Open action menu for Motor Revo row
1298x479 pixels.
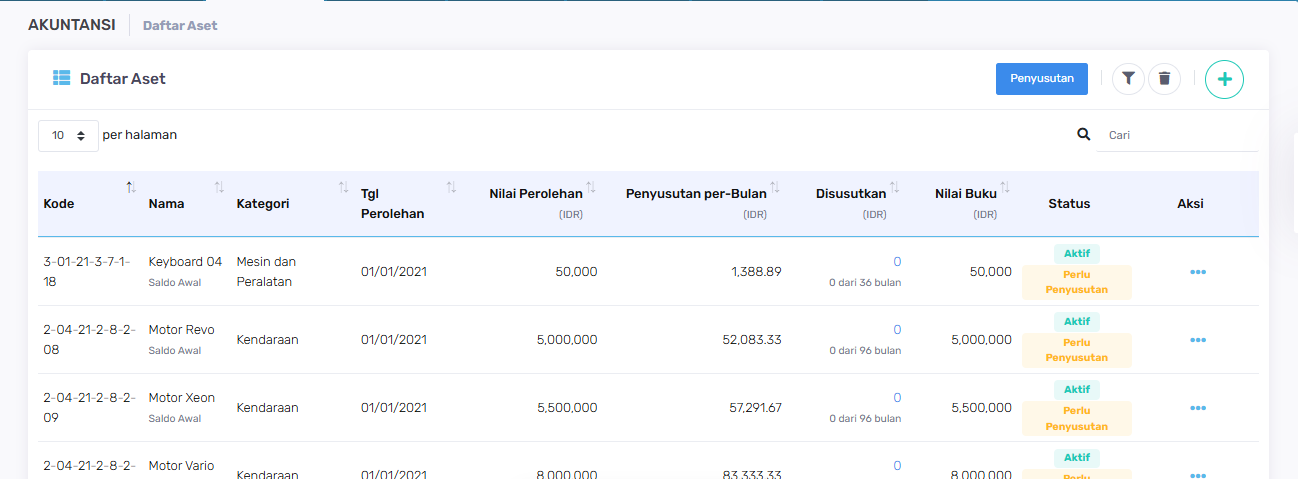pyautogui.click(x=1198, y=340)
